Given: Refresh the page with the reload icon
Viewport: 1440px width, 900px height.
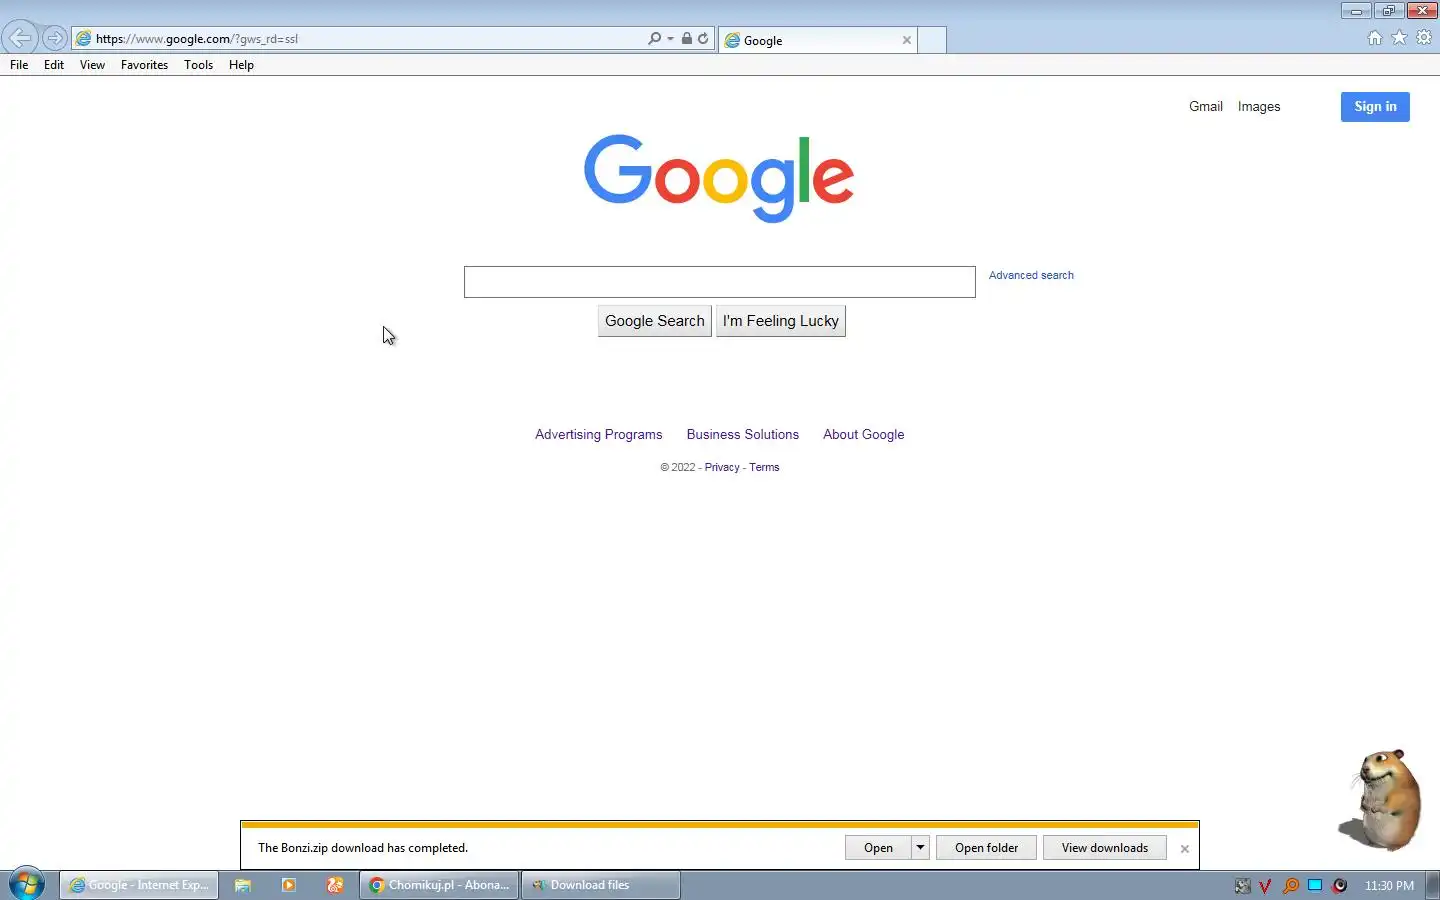Looking at the screenshot, I should click(703, 38).
